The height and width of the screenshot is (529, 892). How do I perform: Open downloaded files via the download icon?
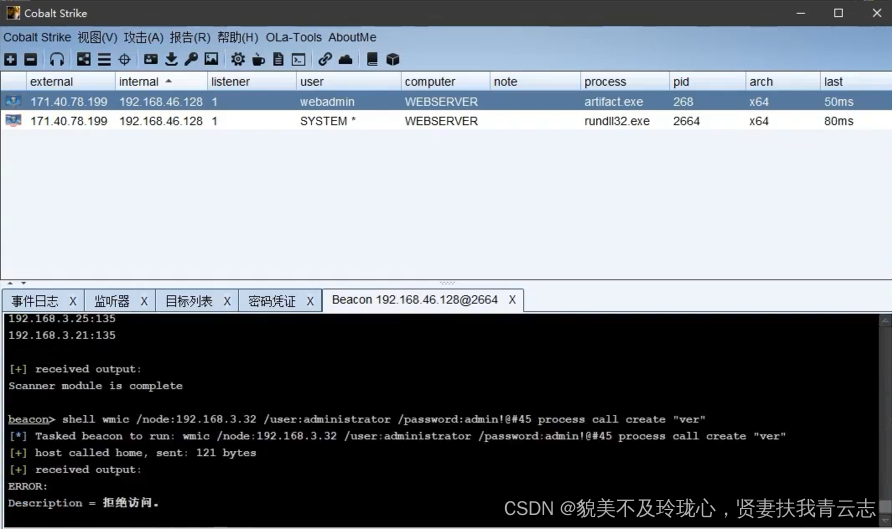point(171,59)
